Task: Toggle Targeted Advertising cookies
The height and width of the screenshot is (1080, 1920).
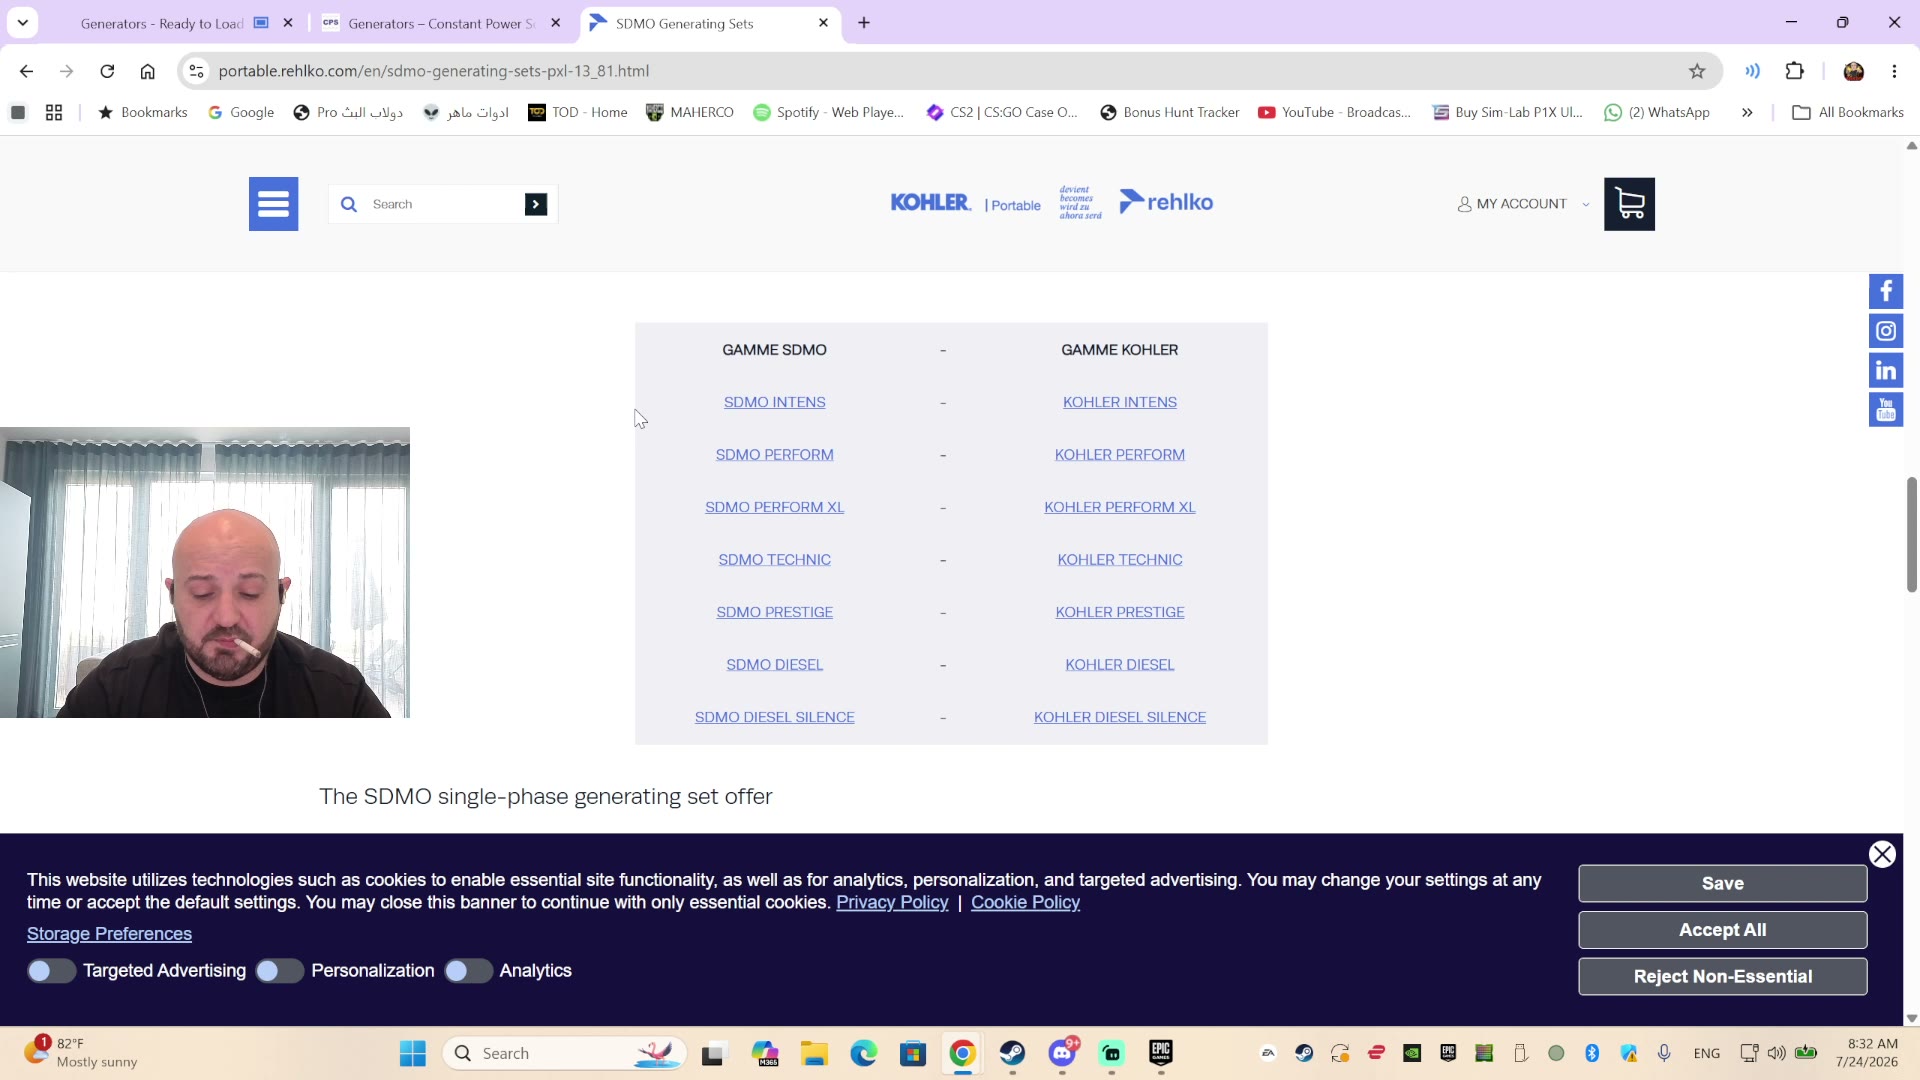Action: (x=51, y=971)
